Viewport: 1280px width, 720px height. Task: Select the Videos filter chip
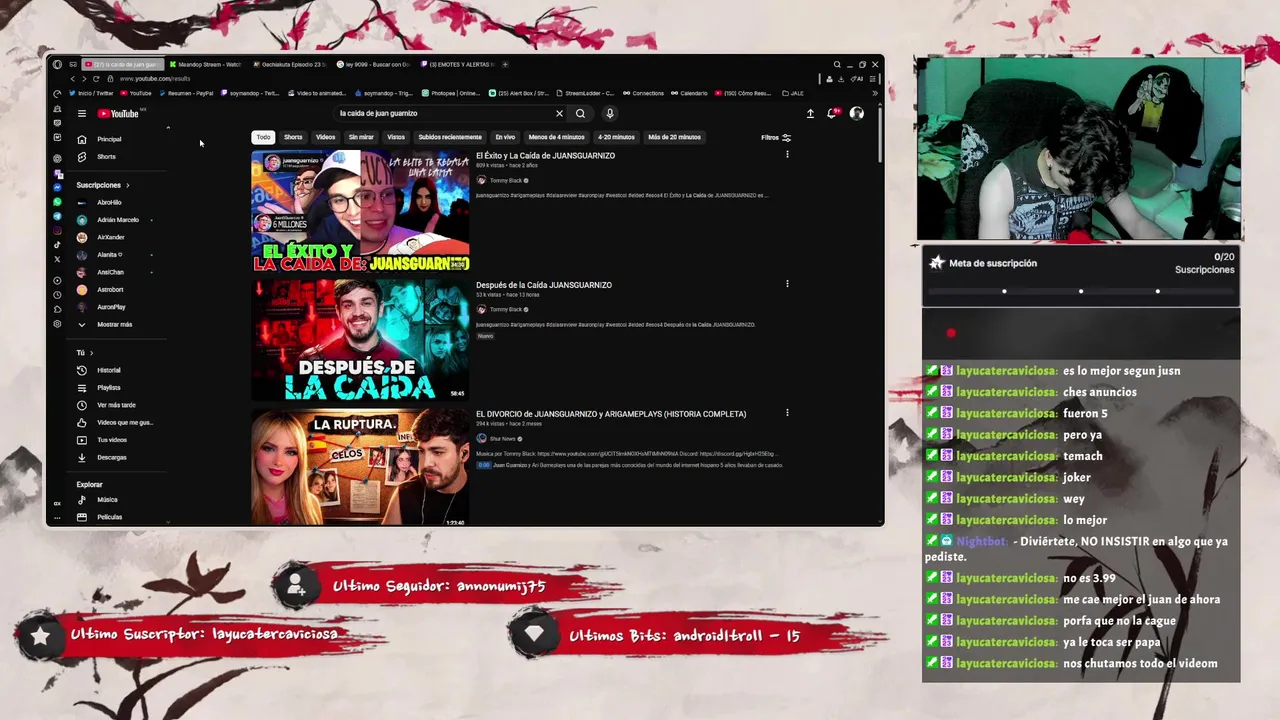tap(326, 137)
